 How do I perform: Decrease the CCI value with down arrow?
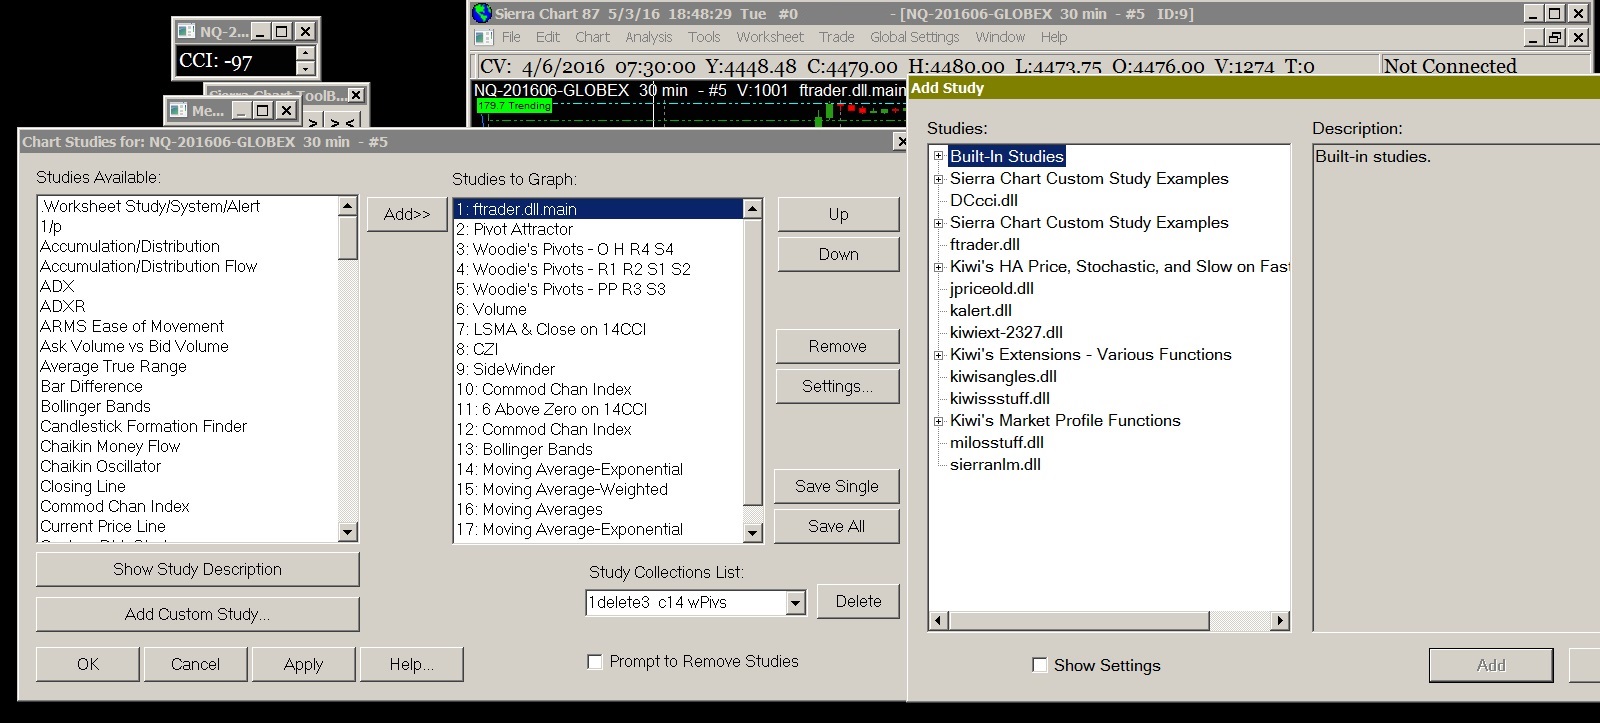306,68
